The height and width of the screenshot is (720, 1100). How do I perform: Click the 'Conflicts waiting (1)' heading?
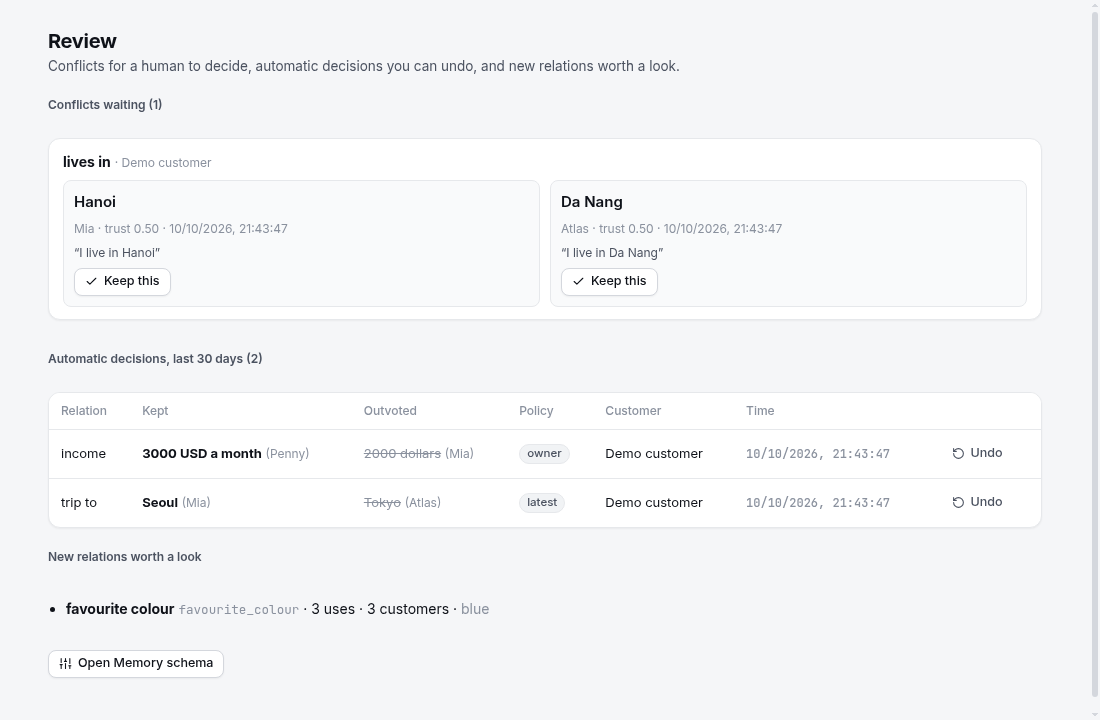(x=105, y=105)
